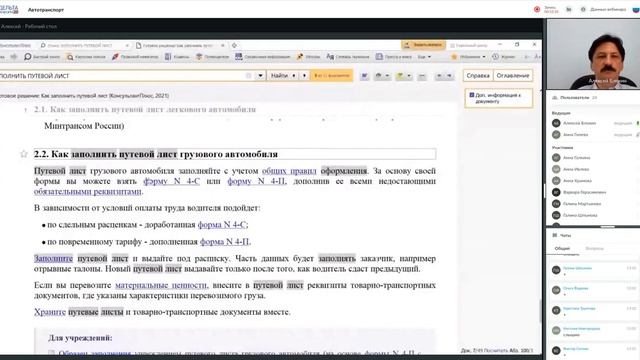Click the Участники section label
The width and height of the screenshot is (640, 360).
(562, 147)
